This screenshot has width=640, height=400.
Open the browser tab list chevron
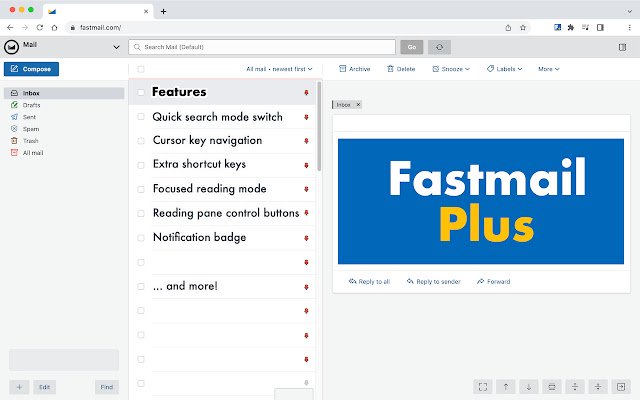tap(629, 11)
